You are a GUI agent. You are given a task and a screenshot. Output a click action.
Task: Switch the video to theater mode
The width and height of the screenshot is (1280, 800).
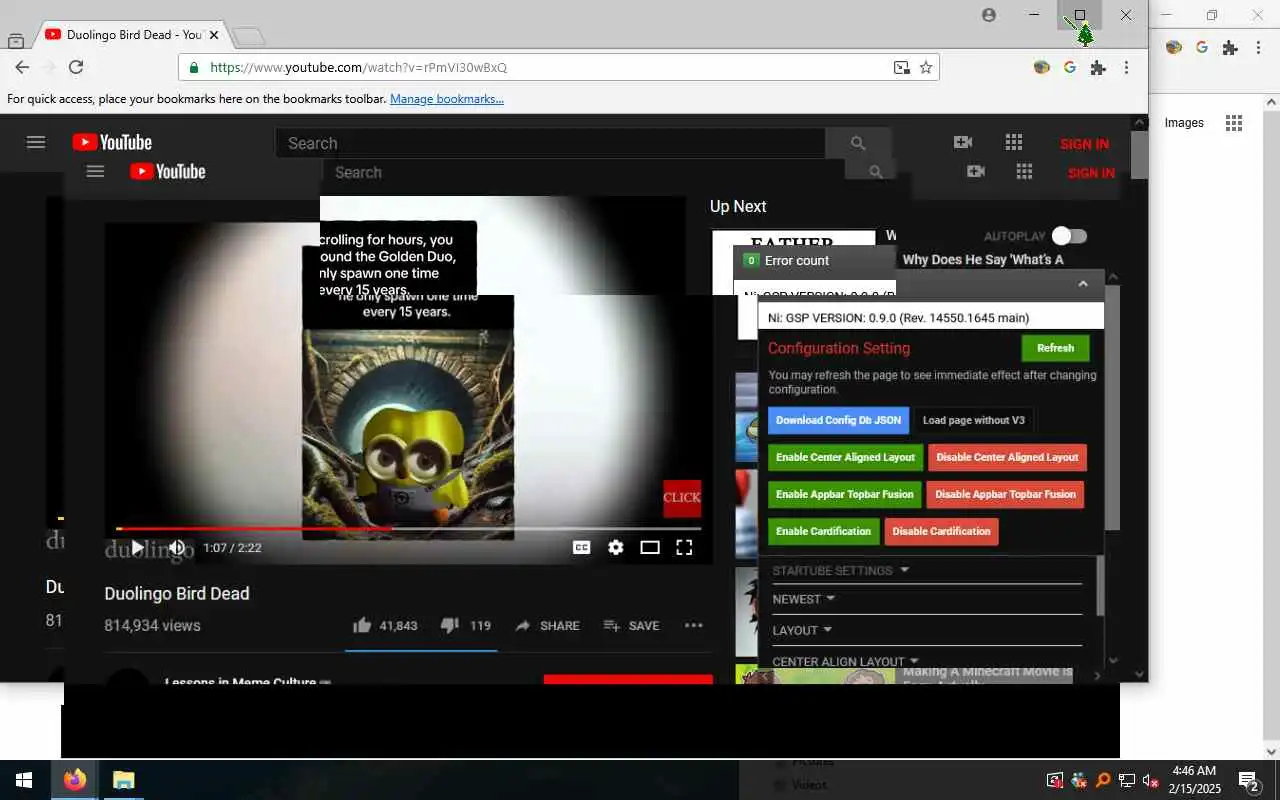(650, 547)
